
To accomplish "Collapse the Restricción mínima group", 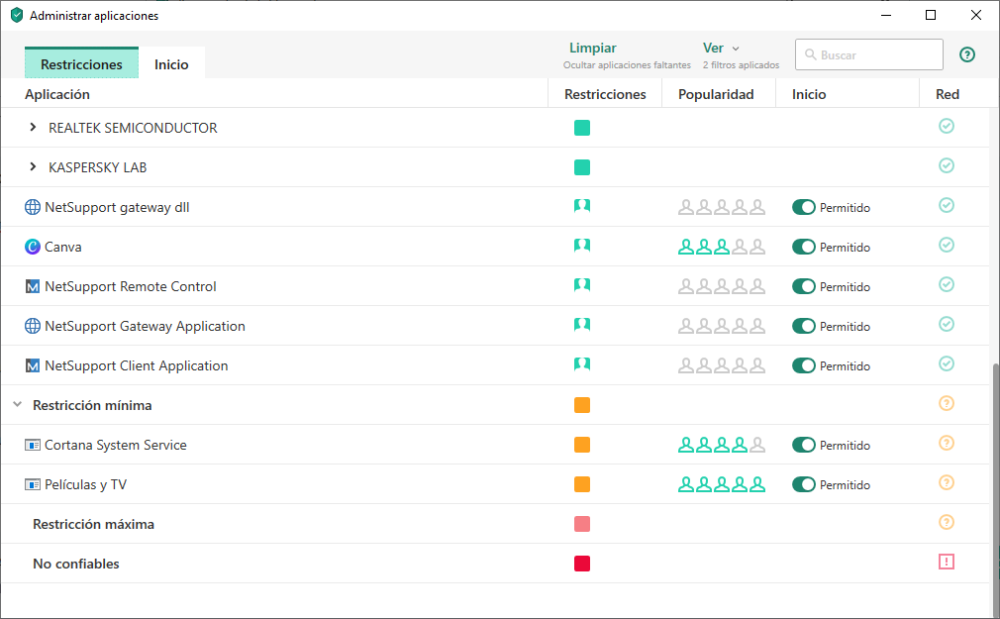I will tap(17, 406).
